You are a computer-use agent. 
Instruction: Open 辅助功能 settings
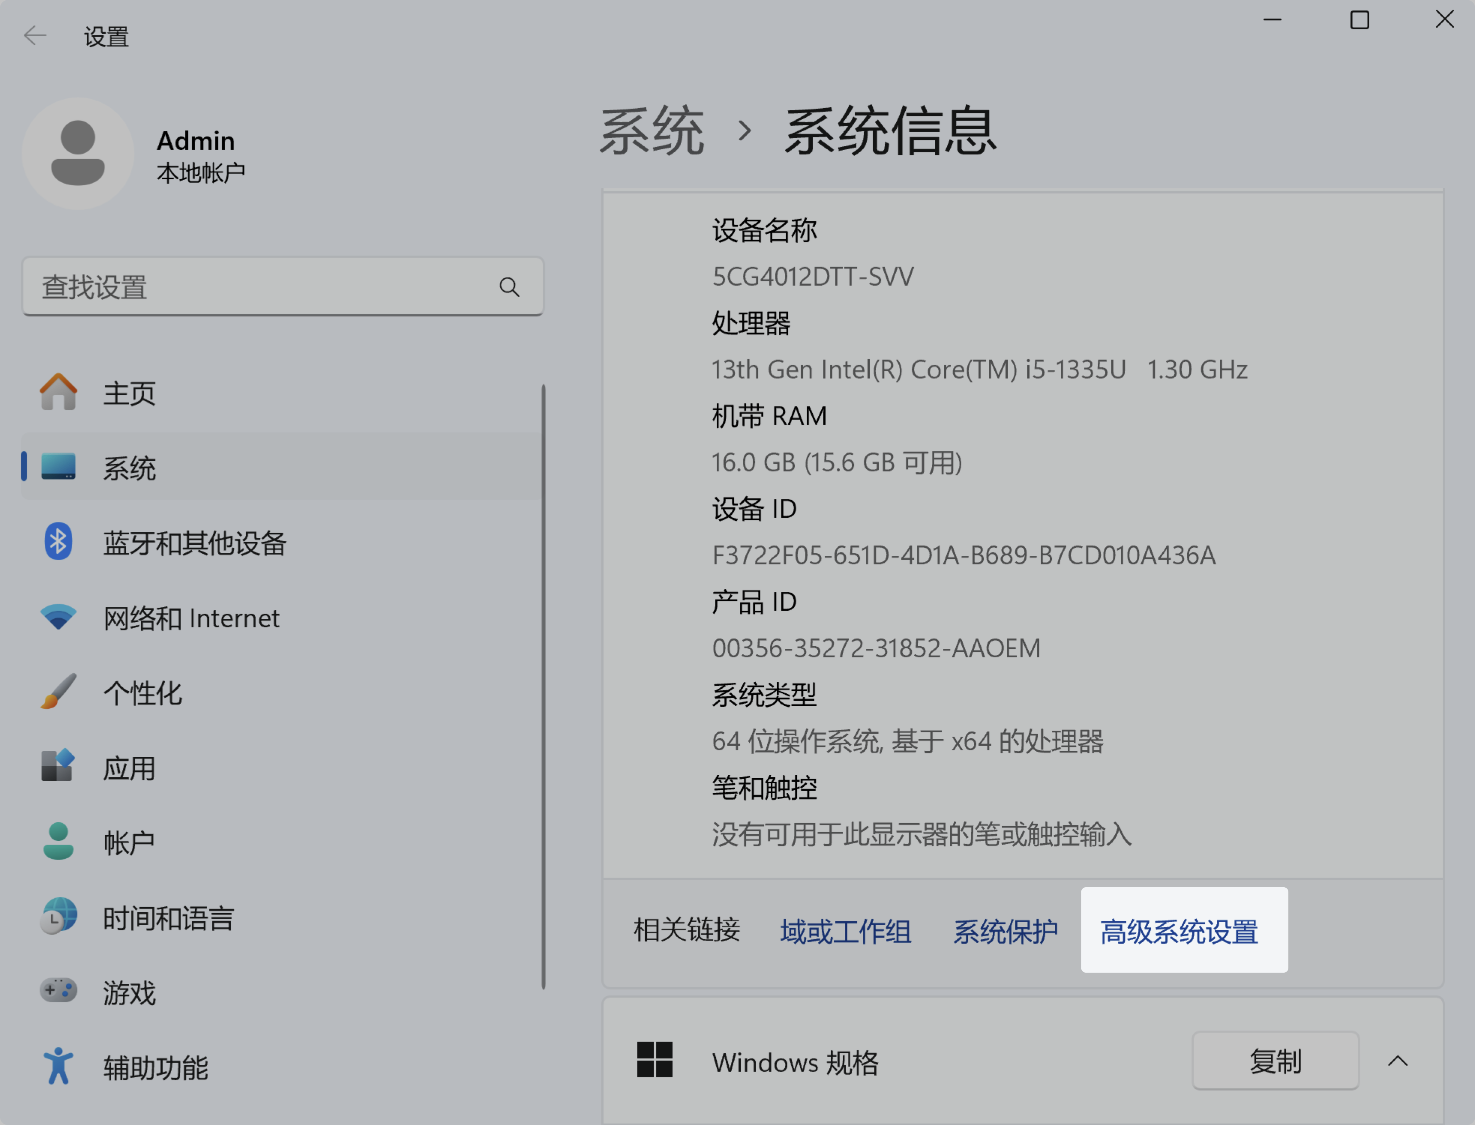pyautogui.click(x=282, y=1067)
